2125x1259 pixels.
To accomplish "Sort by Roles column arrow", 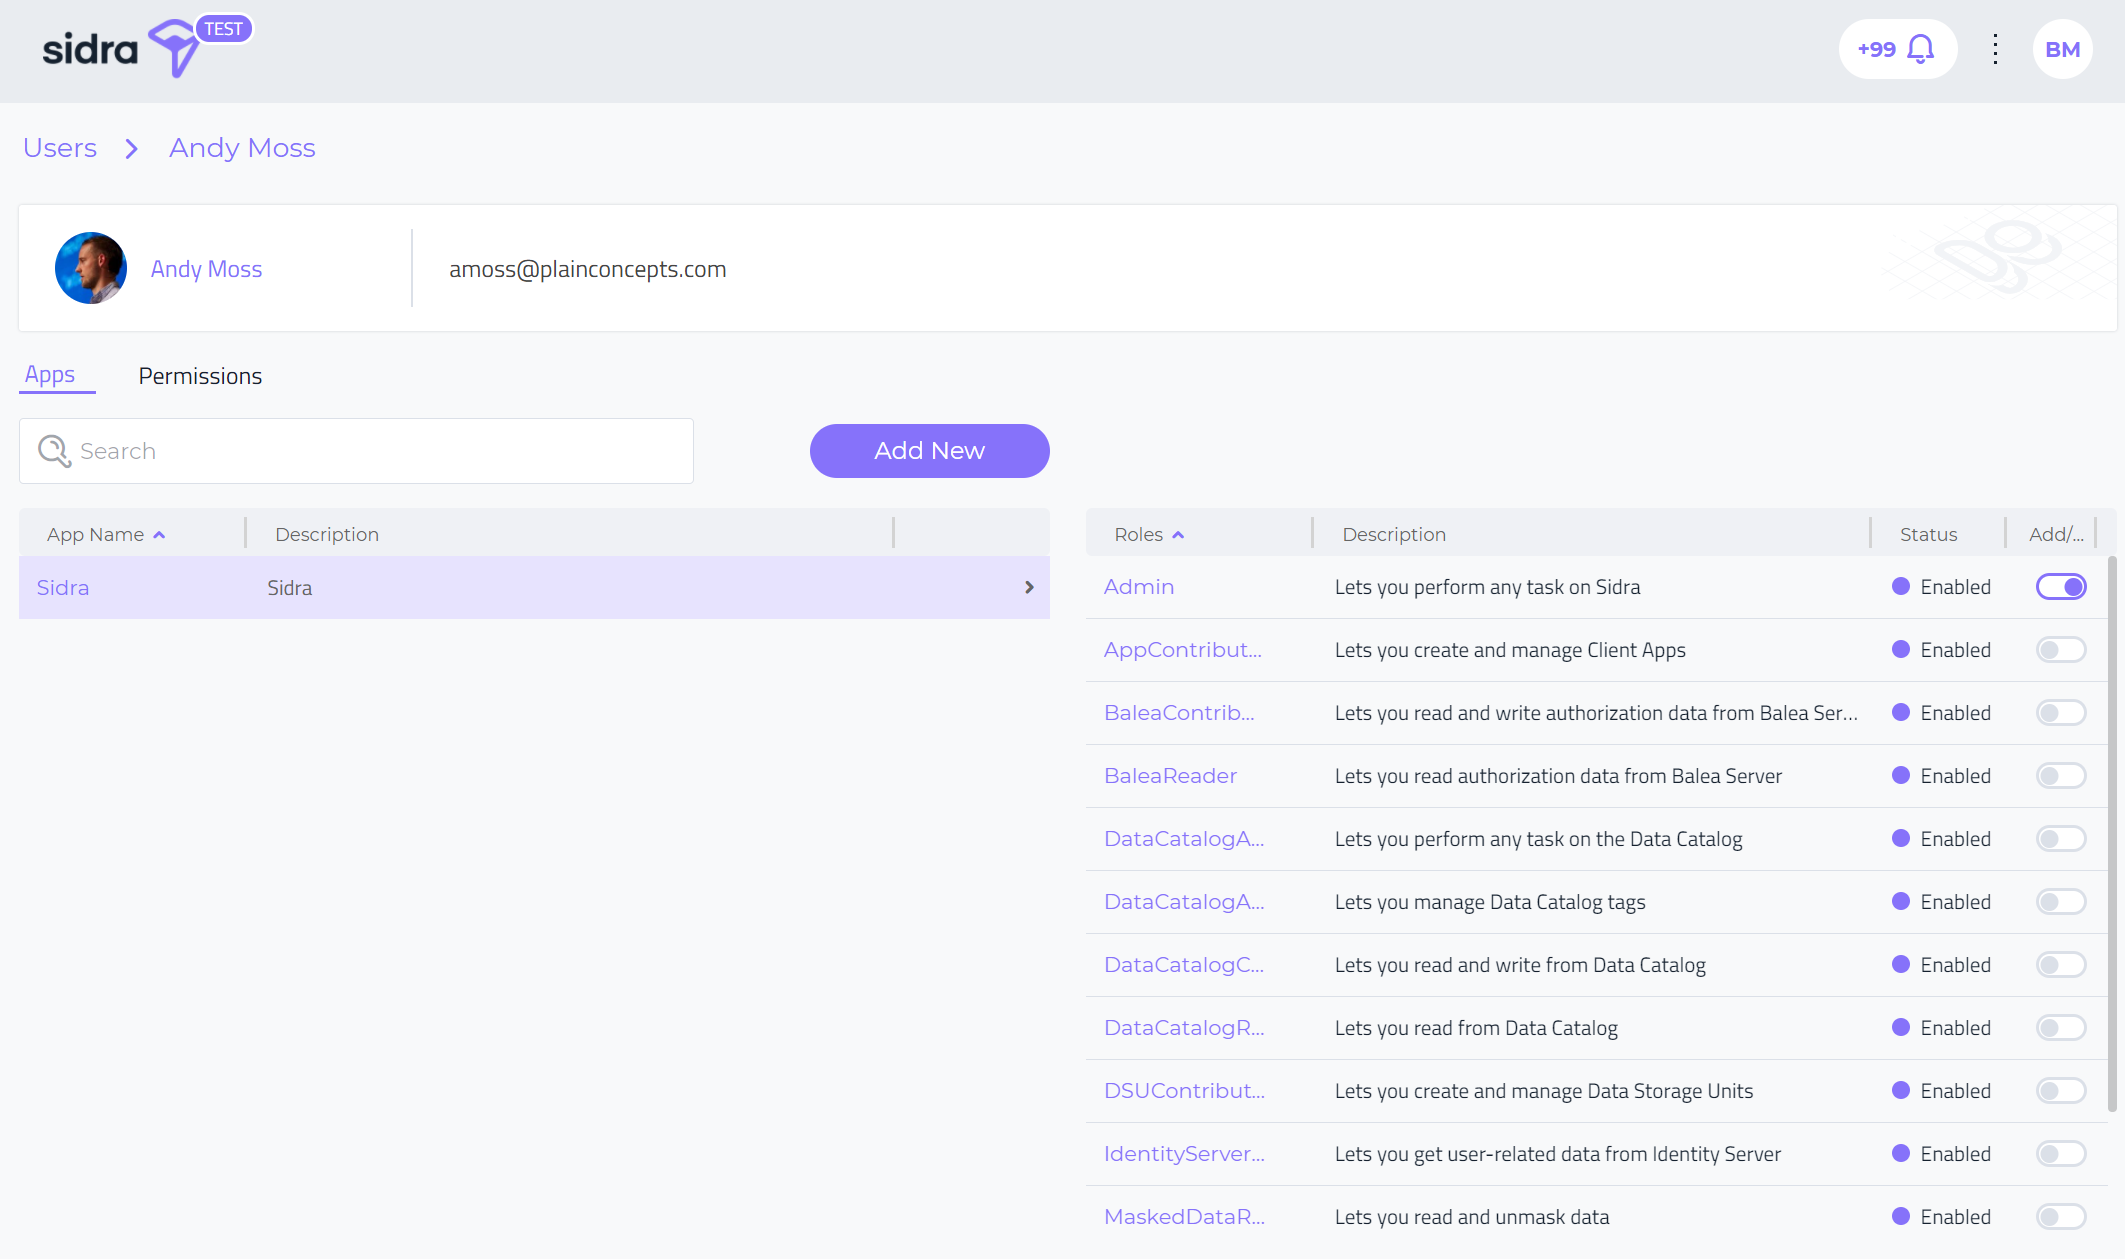I will click(1178, 535).
